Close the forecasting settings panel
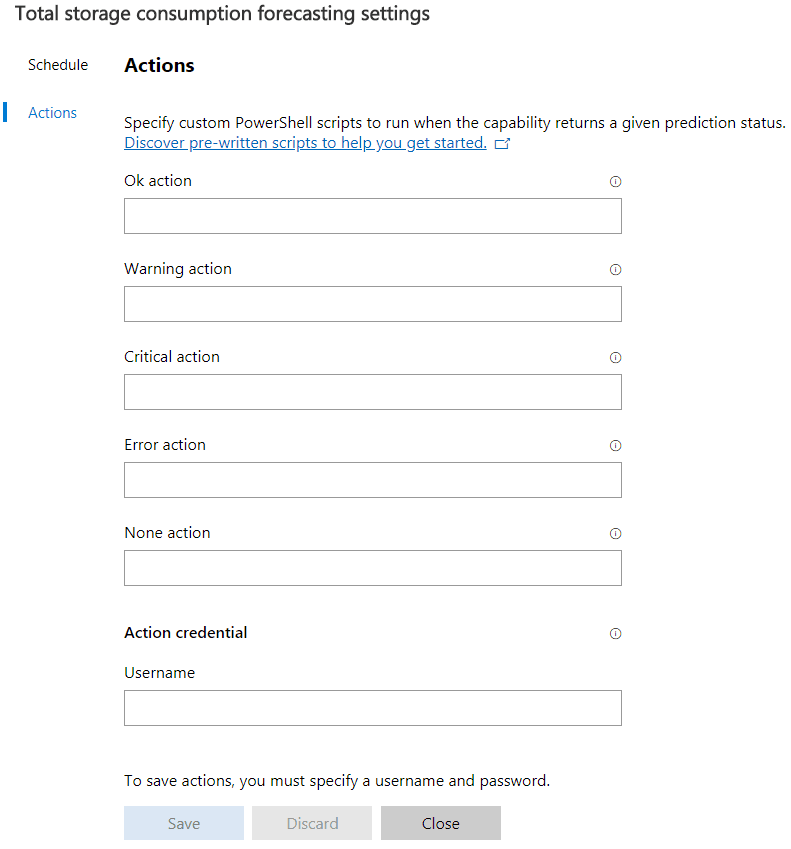The image size is (791, 849). click(x=440, y=823)
